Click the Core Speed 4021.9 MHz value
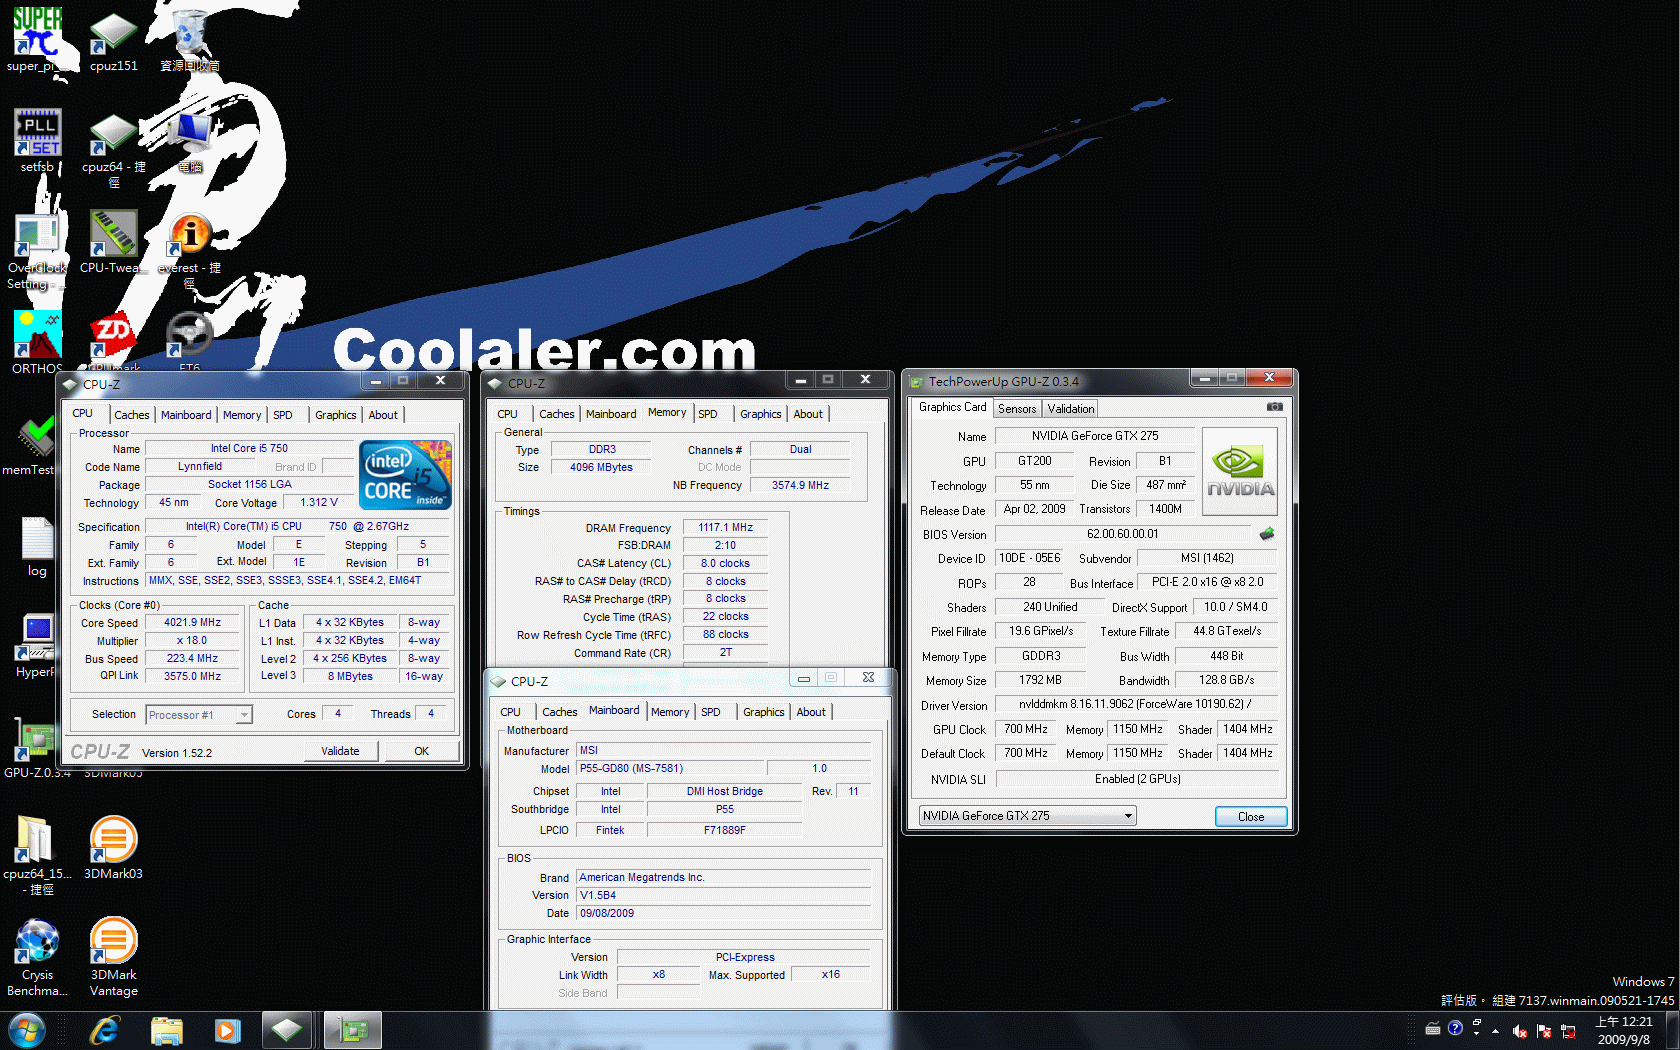 (192, 622)
